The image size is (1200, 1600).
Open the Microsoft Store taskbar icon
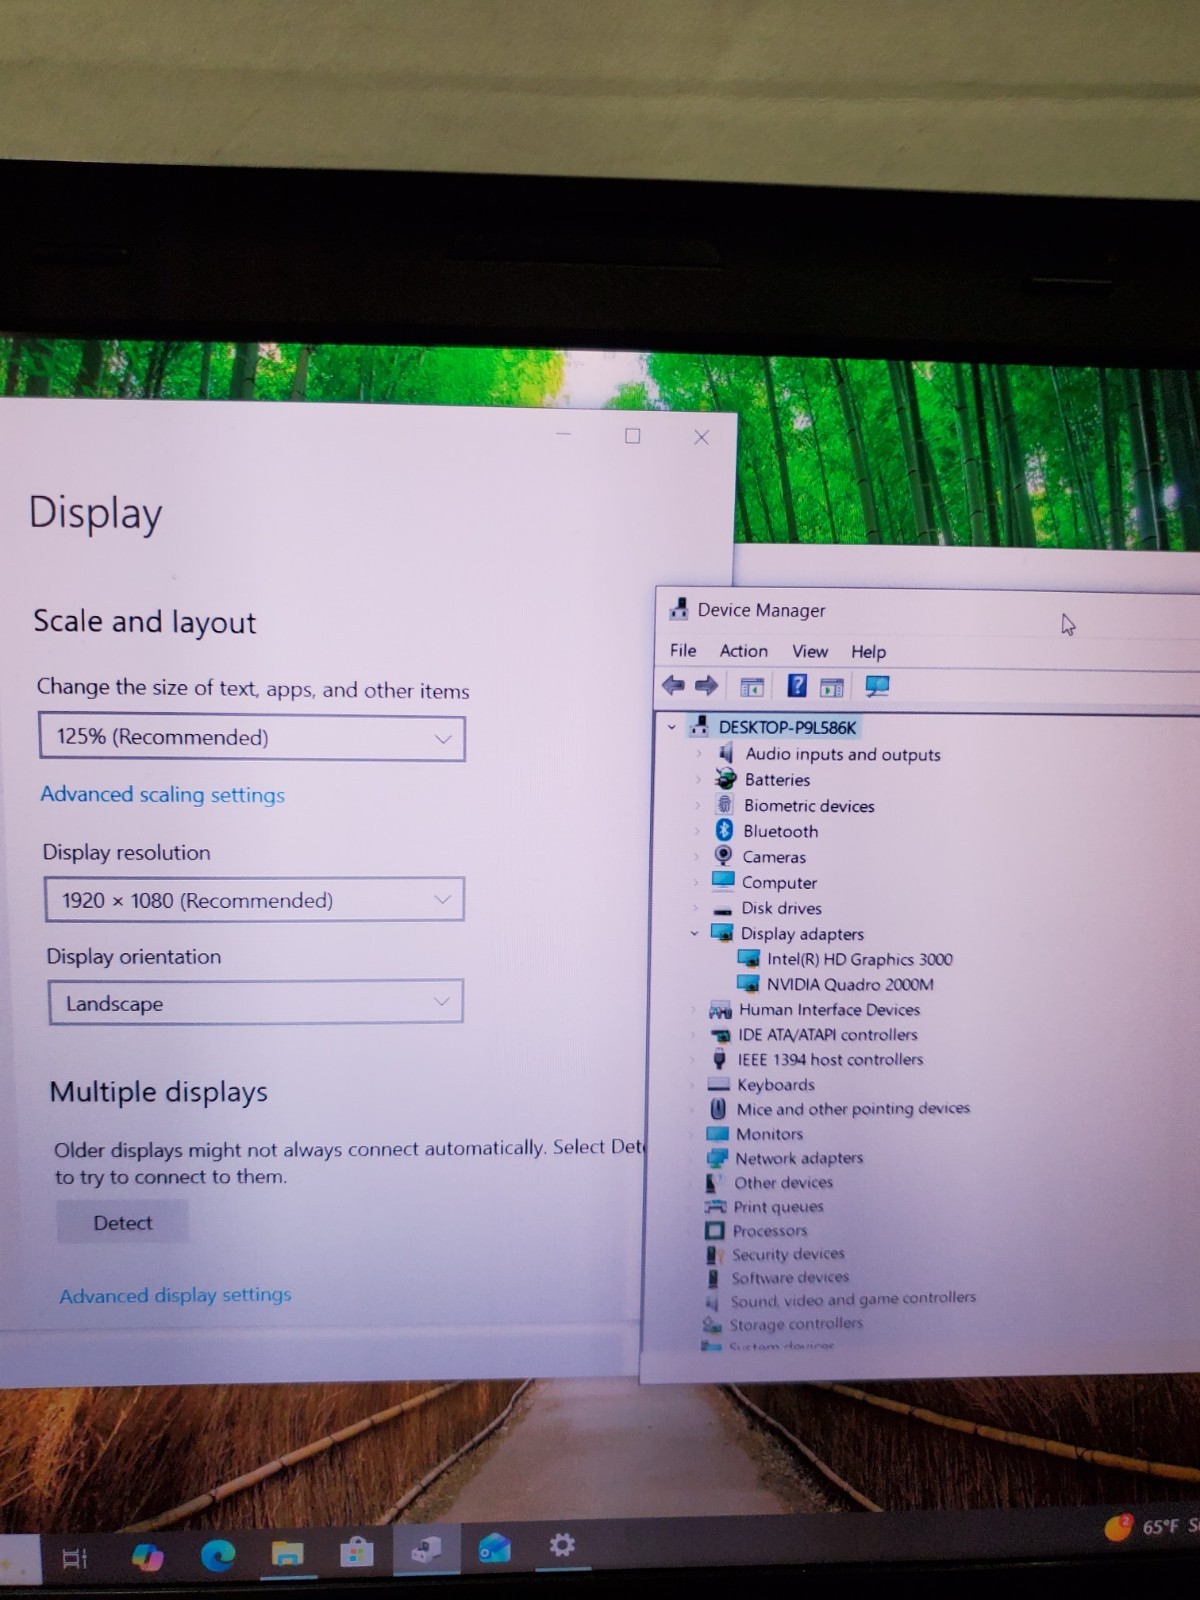coord(356,1552)
